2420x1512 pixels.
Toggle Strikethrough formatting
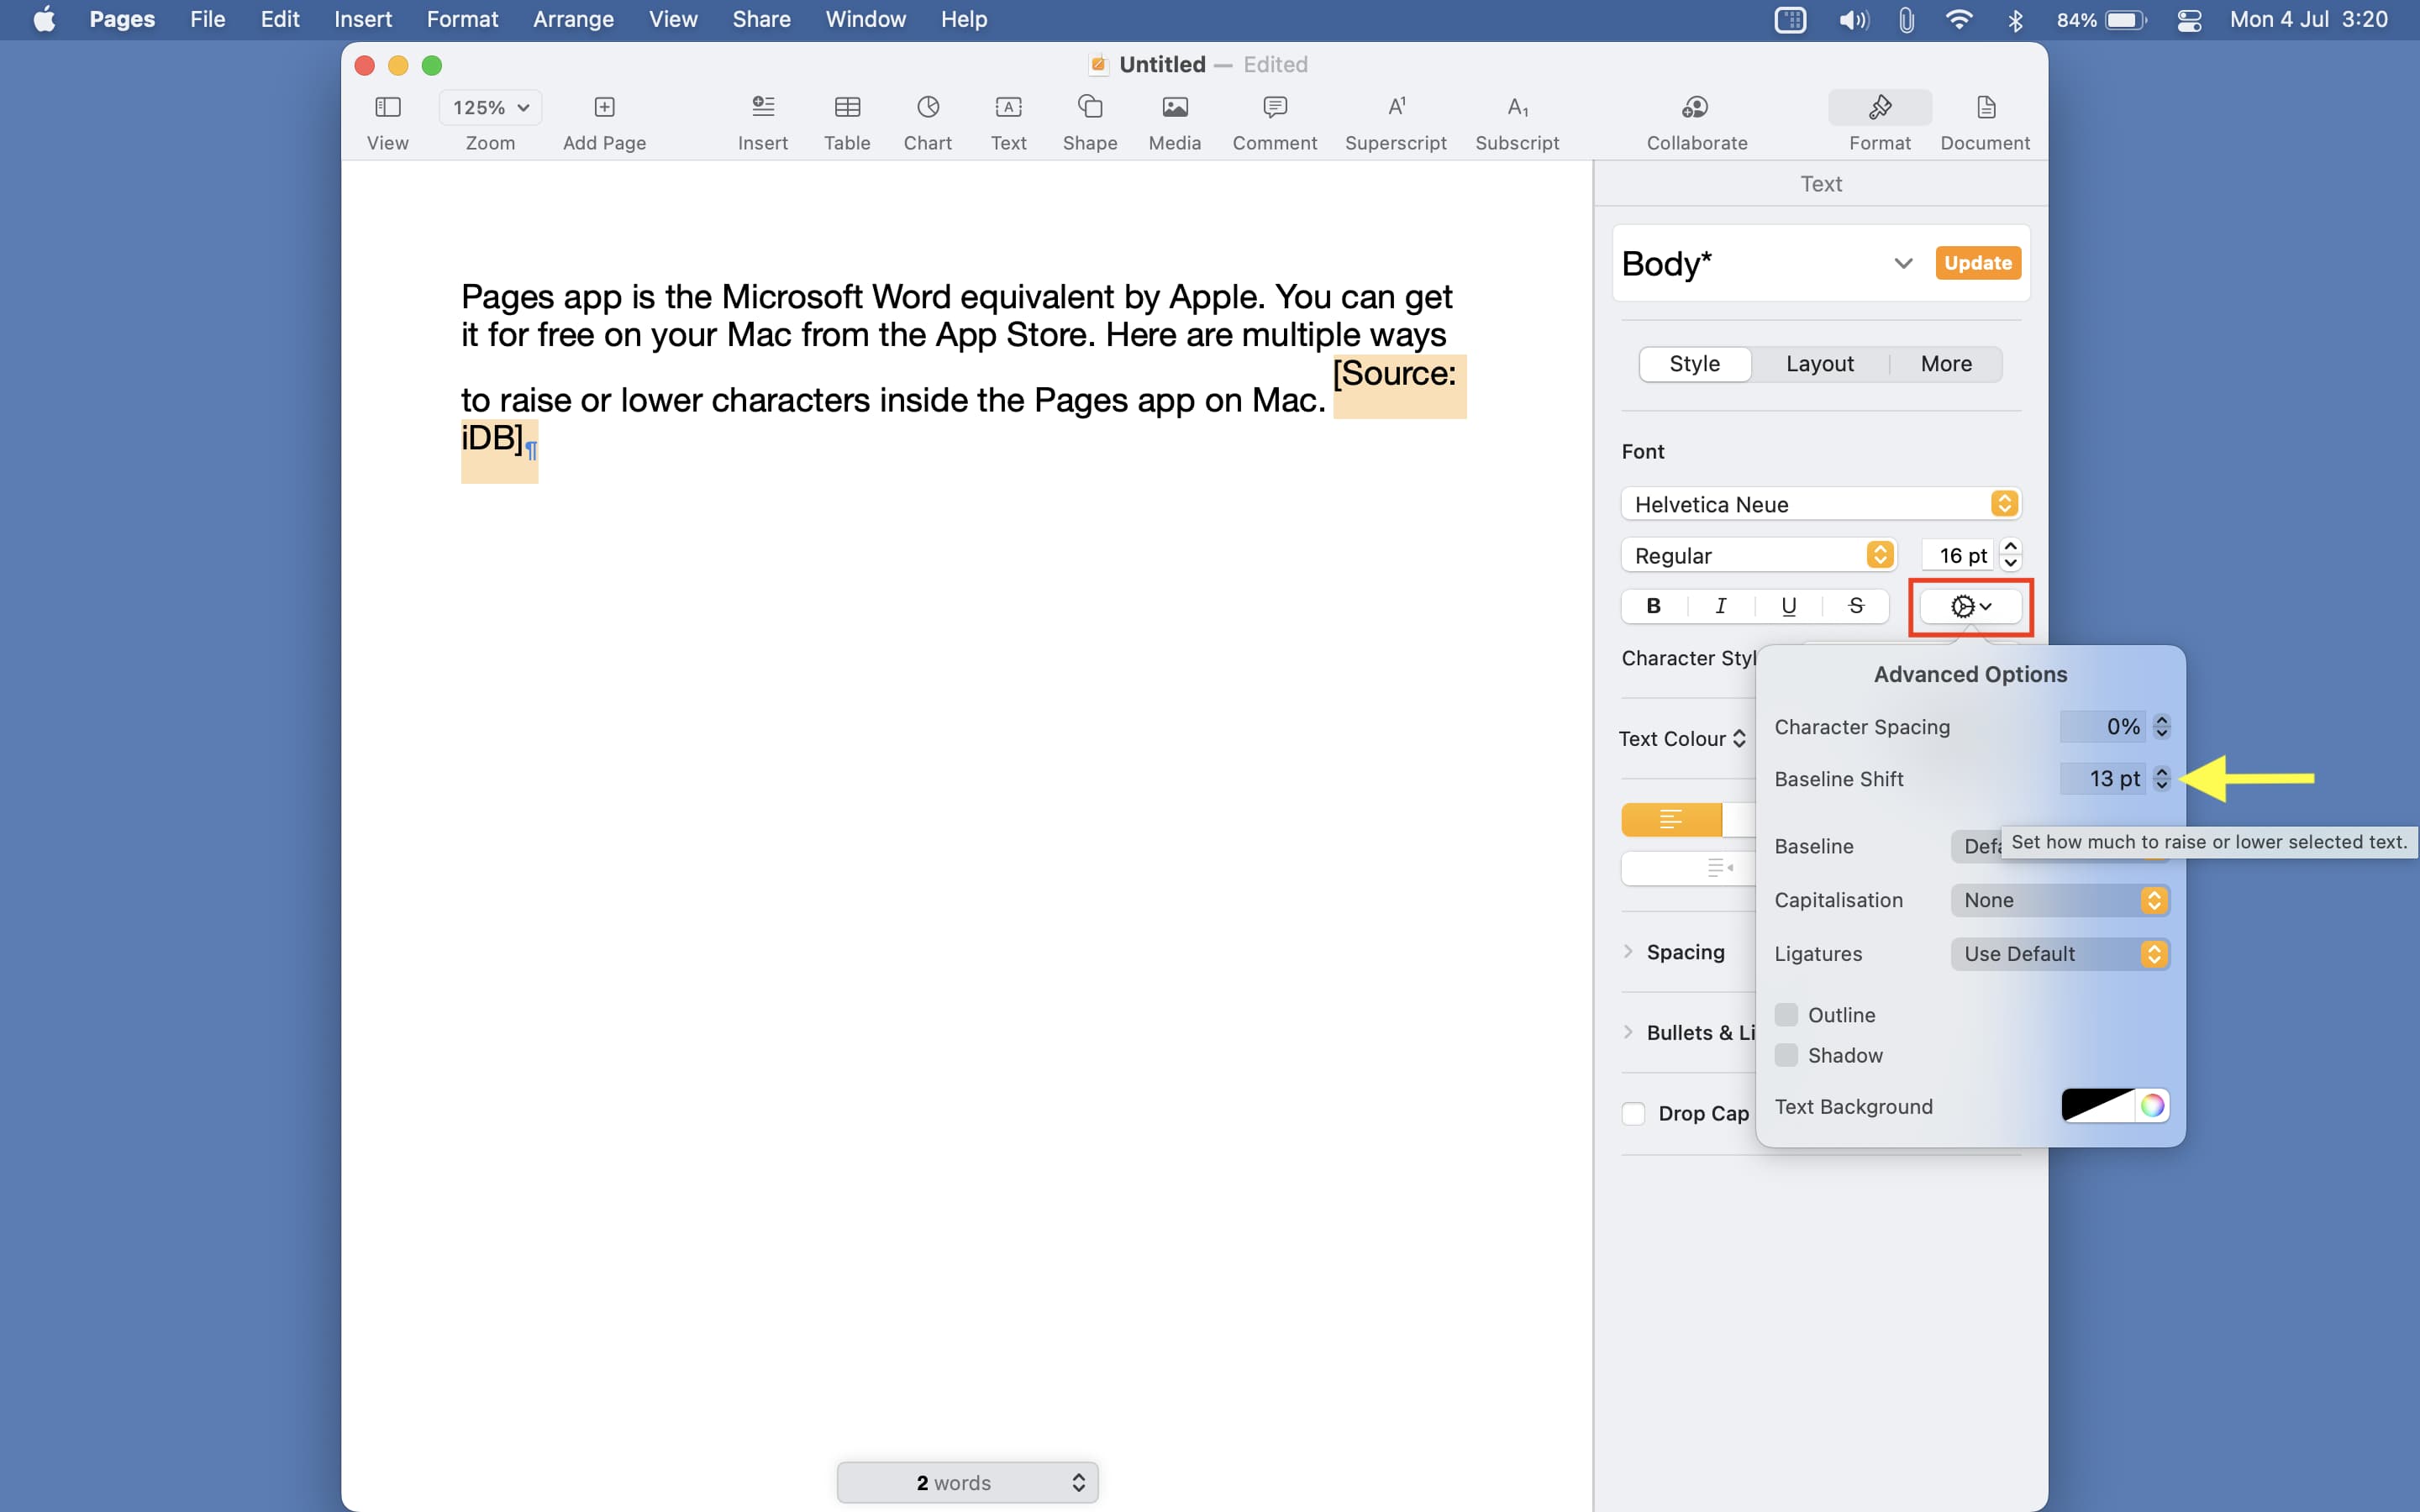(1856, 606)
